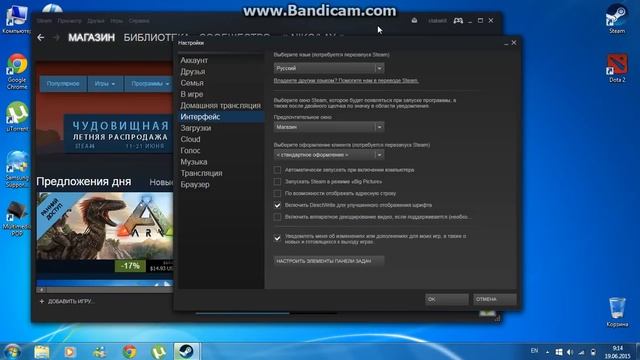Open the people app taskbar icon
640x360 pixels.
(x=99, y=351)
